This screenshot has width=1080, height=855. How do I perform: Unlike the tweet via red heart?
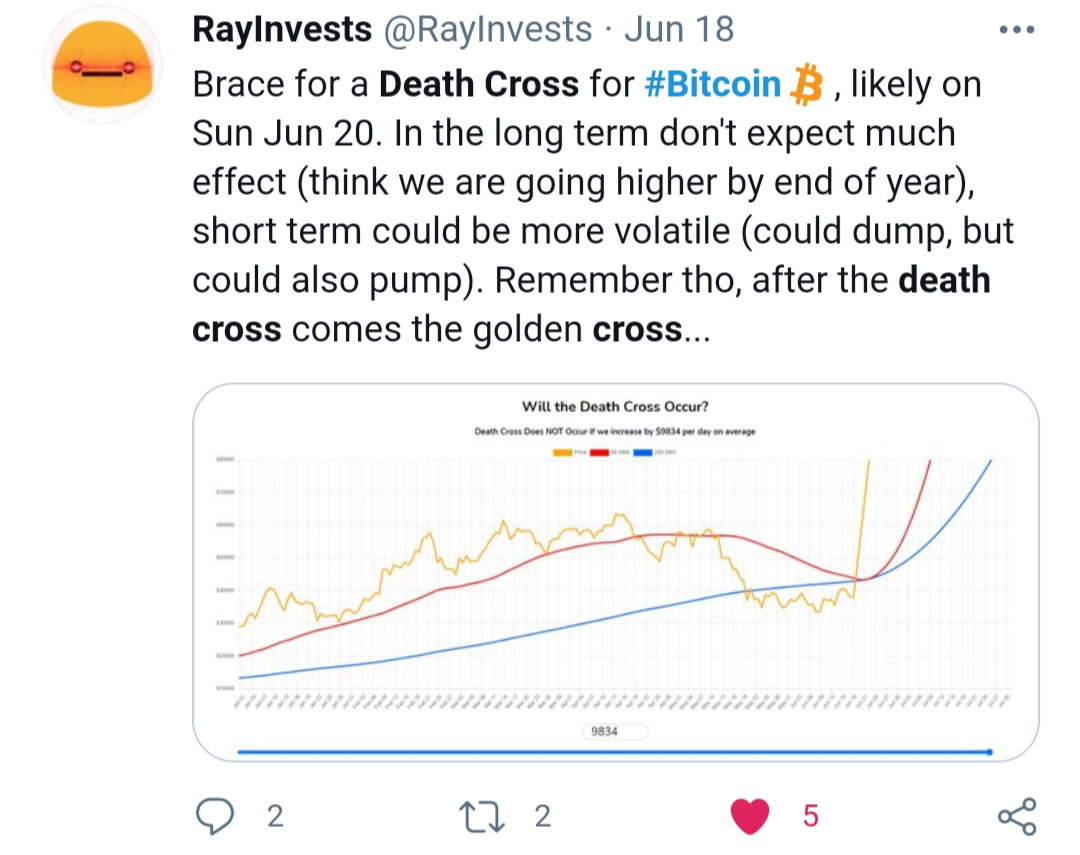coord(750,816)
